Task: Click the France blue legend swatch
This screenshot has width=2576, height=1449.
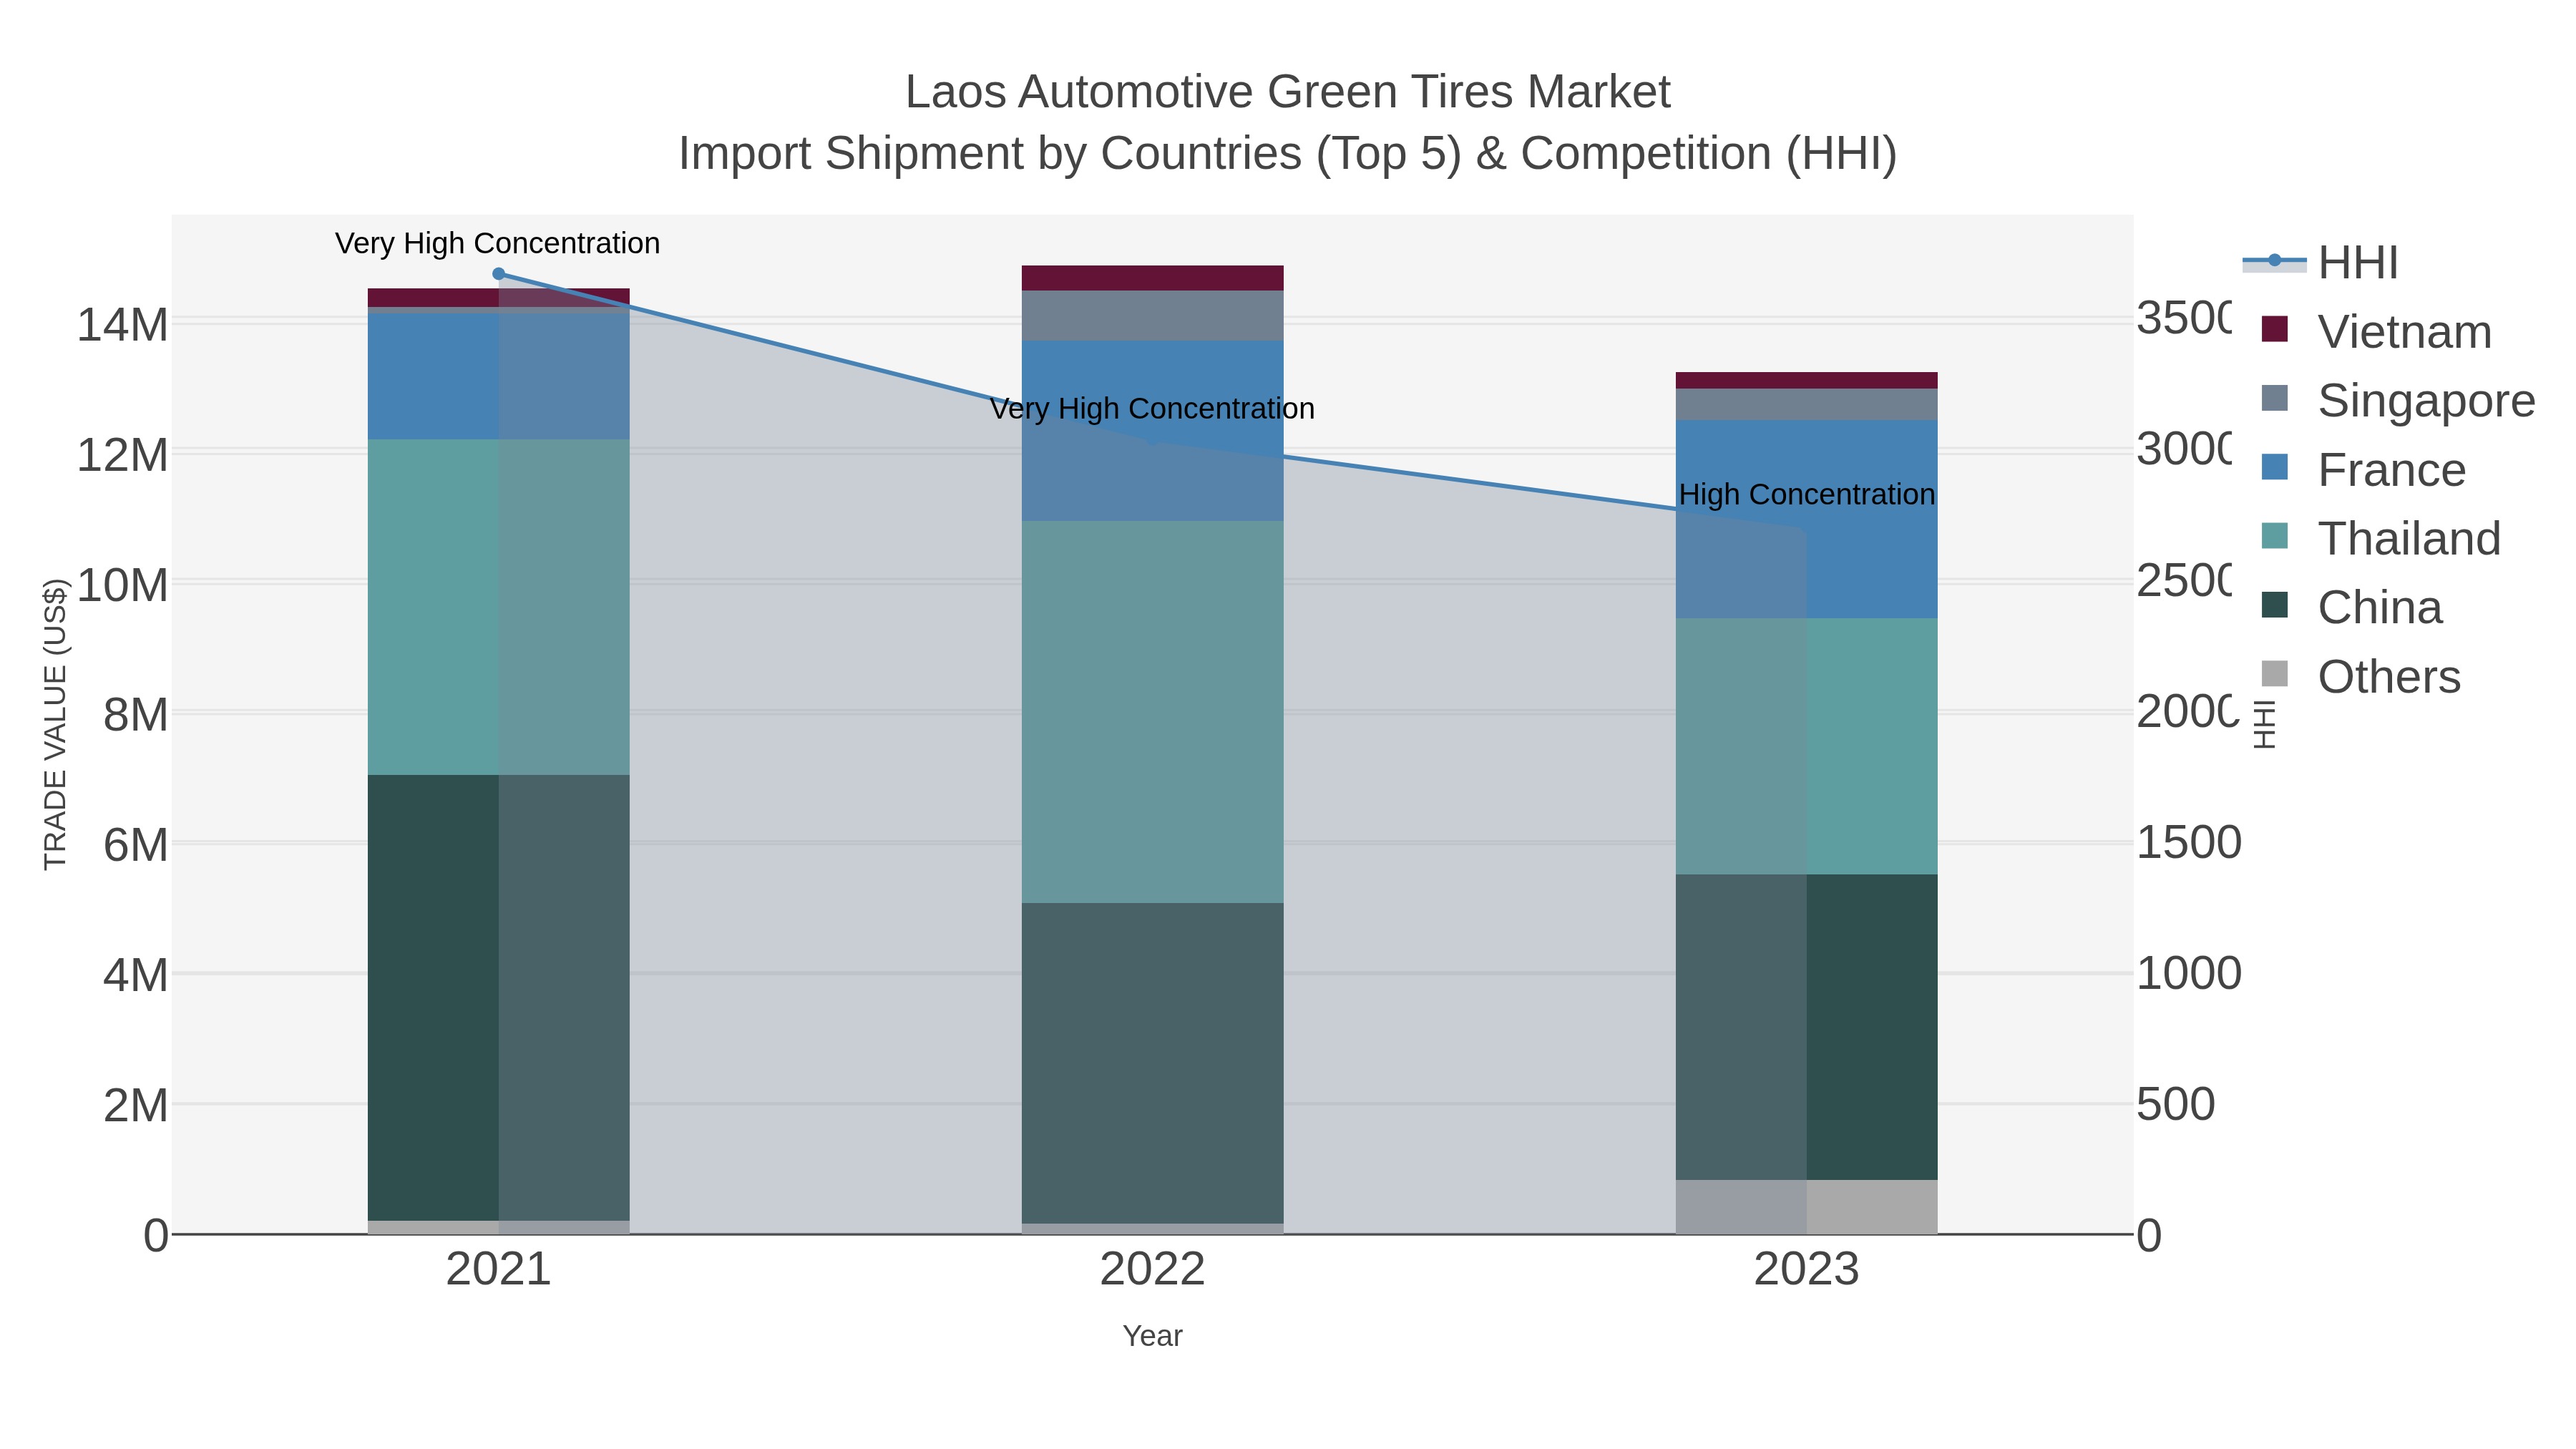Action: [2275, 468]
